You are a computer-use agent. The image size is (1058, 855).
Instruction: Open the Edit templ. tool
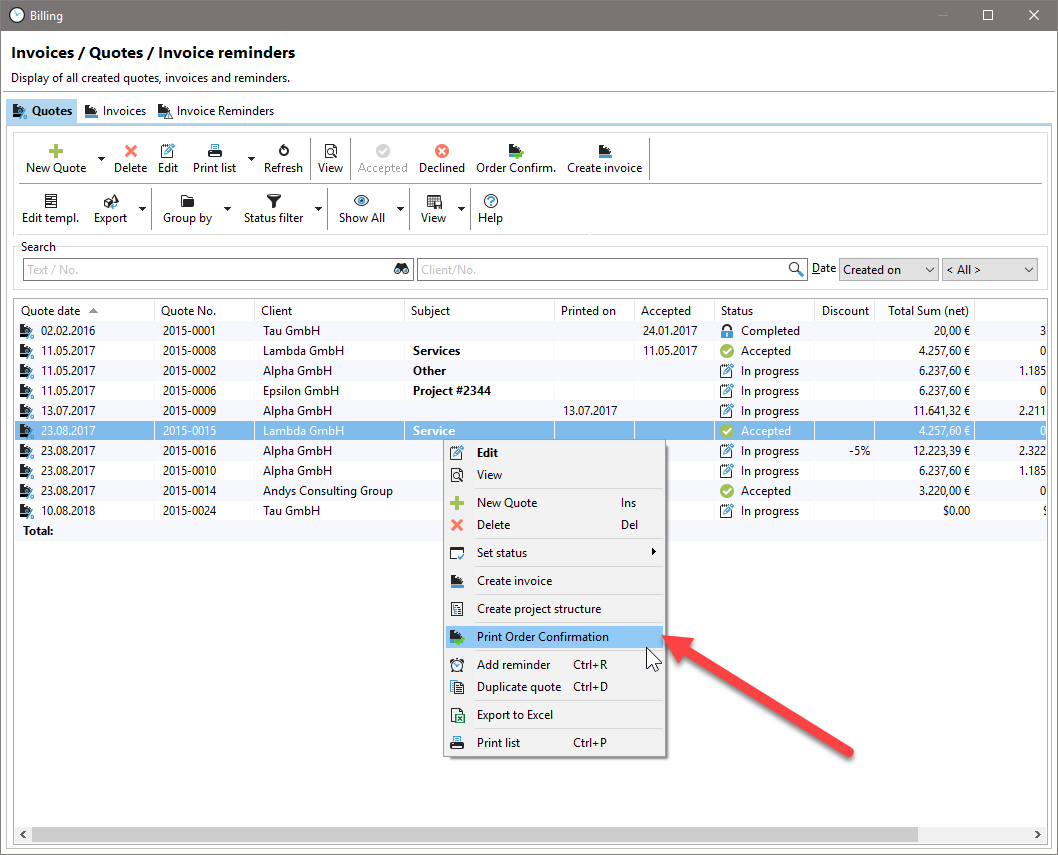point(51,209)
